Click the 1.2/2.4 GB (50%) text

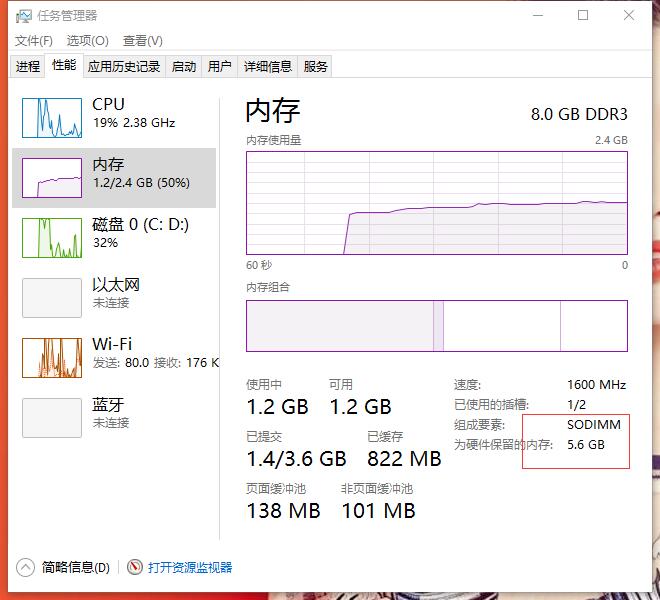click(x=141, y=183)
